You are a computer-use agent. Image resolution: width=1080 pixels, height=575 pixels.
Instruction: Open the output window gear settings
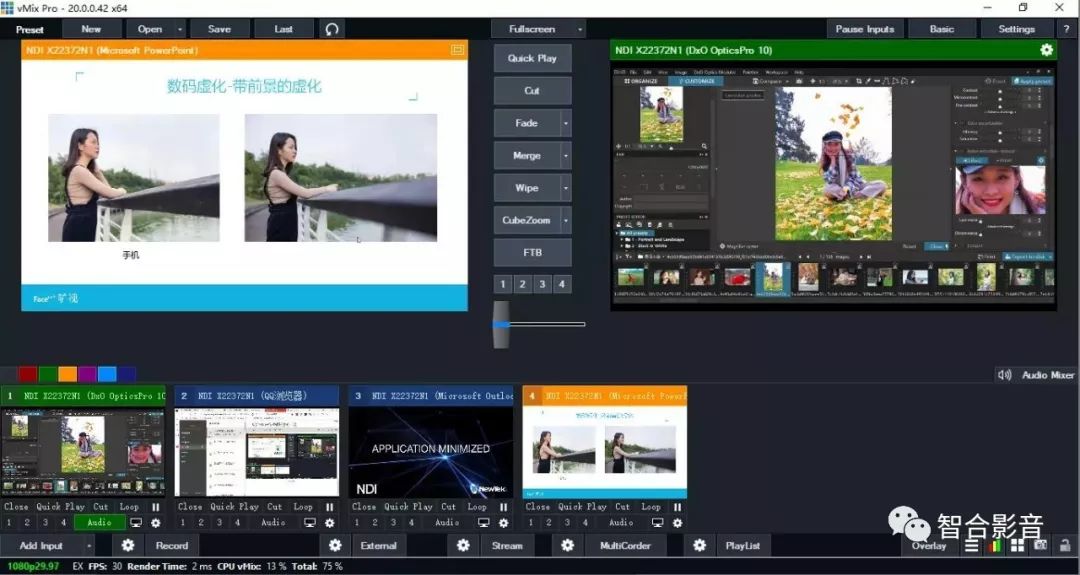tap(1046, 50)
